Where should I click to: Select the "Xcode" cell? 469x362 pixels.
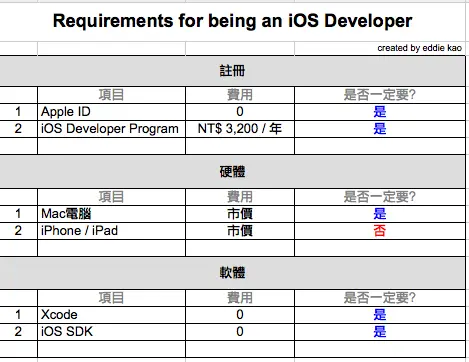point(111,315)
